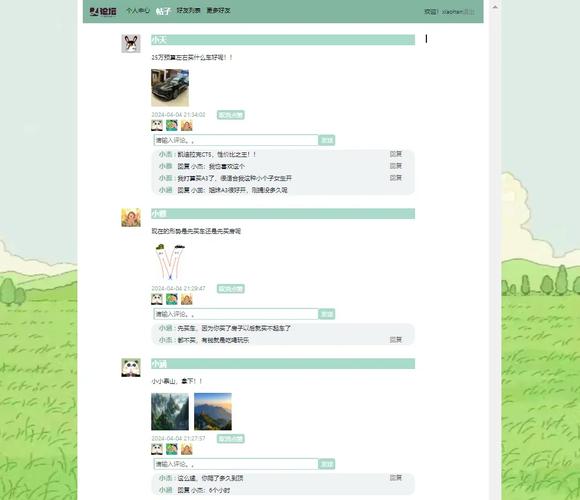Open the red V-shaped diagram image

pyautogui.click(x=170, y=261)
